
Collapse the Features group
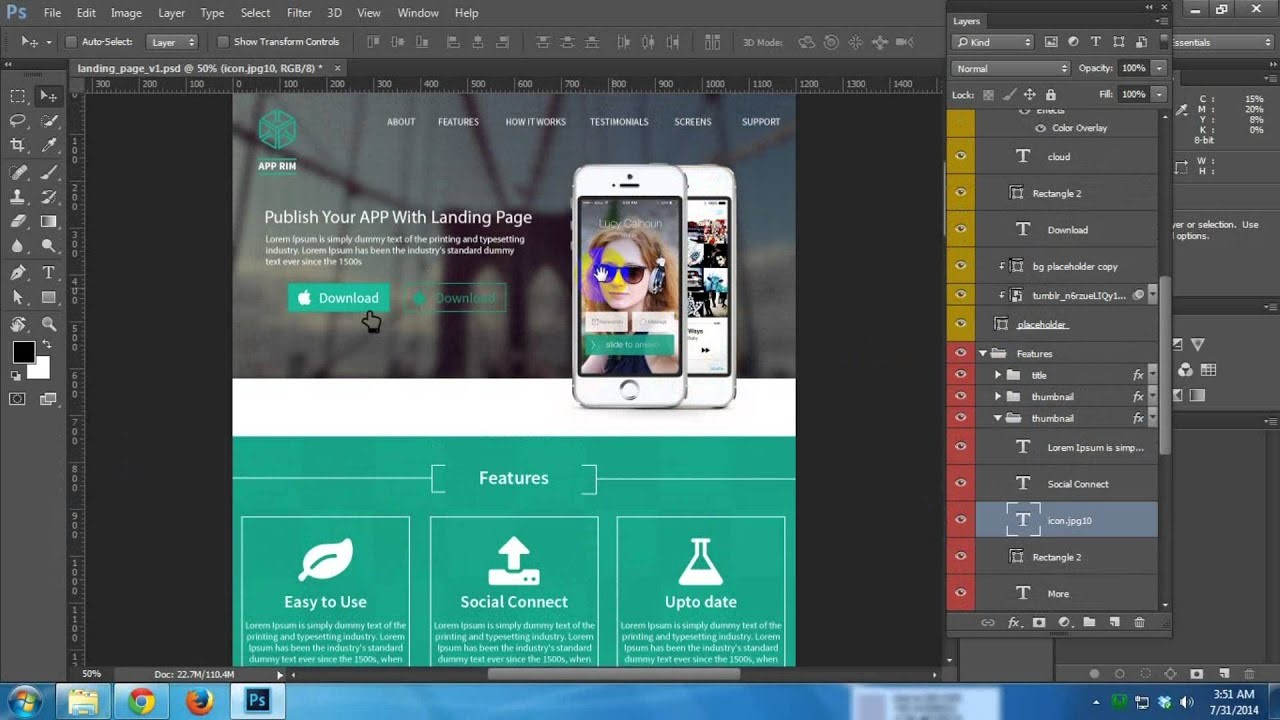(983, 352)
